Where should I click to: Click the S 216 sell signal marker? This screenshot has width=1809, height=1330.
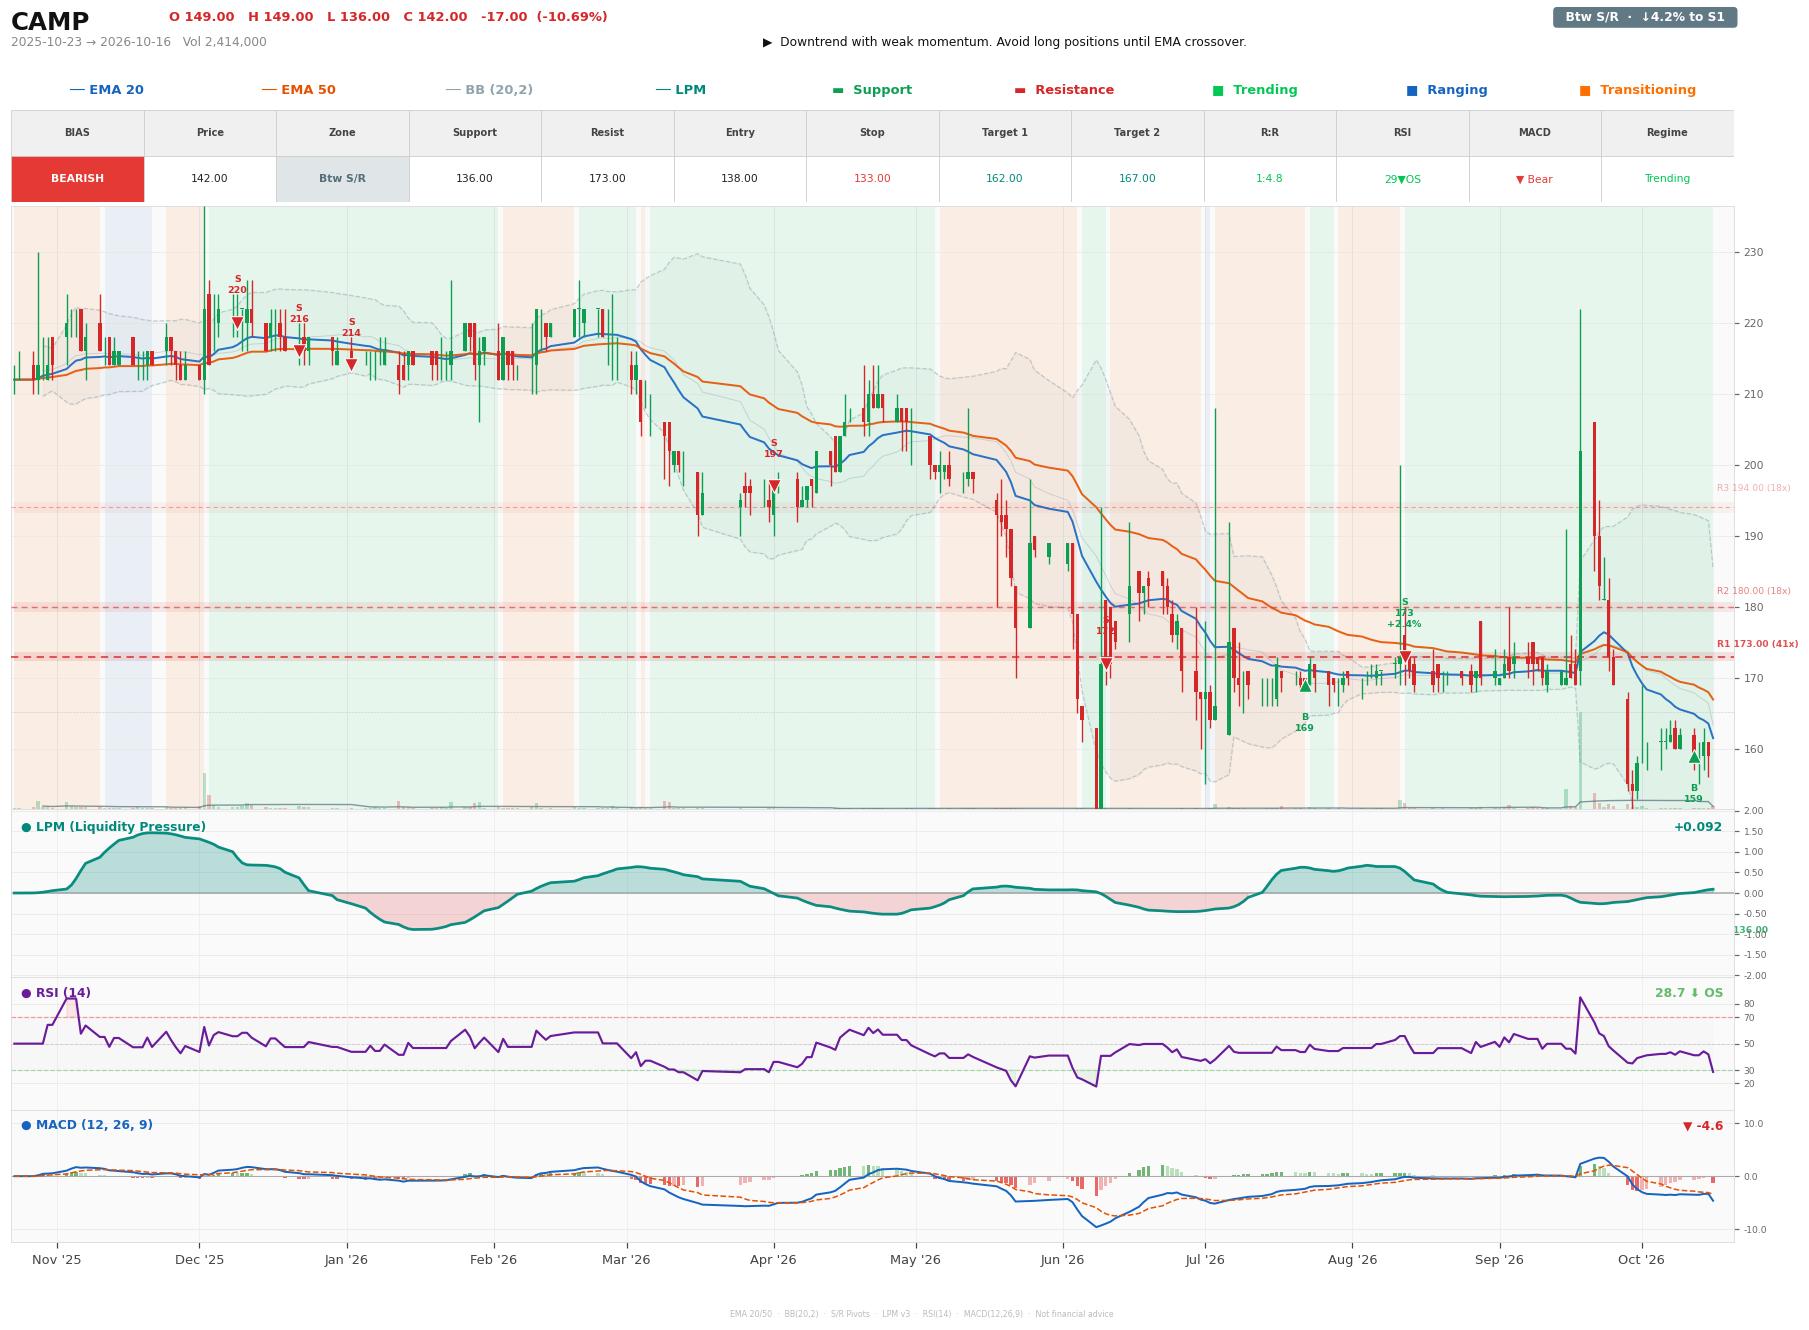(x=299, y=351)
